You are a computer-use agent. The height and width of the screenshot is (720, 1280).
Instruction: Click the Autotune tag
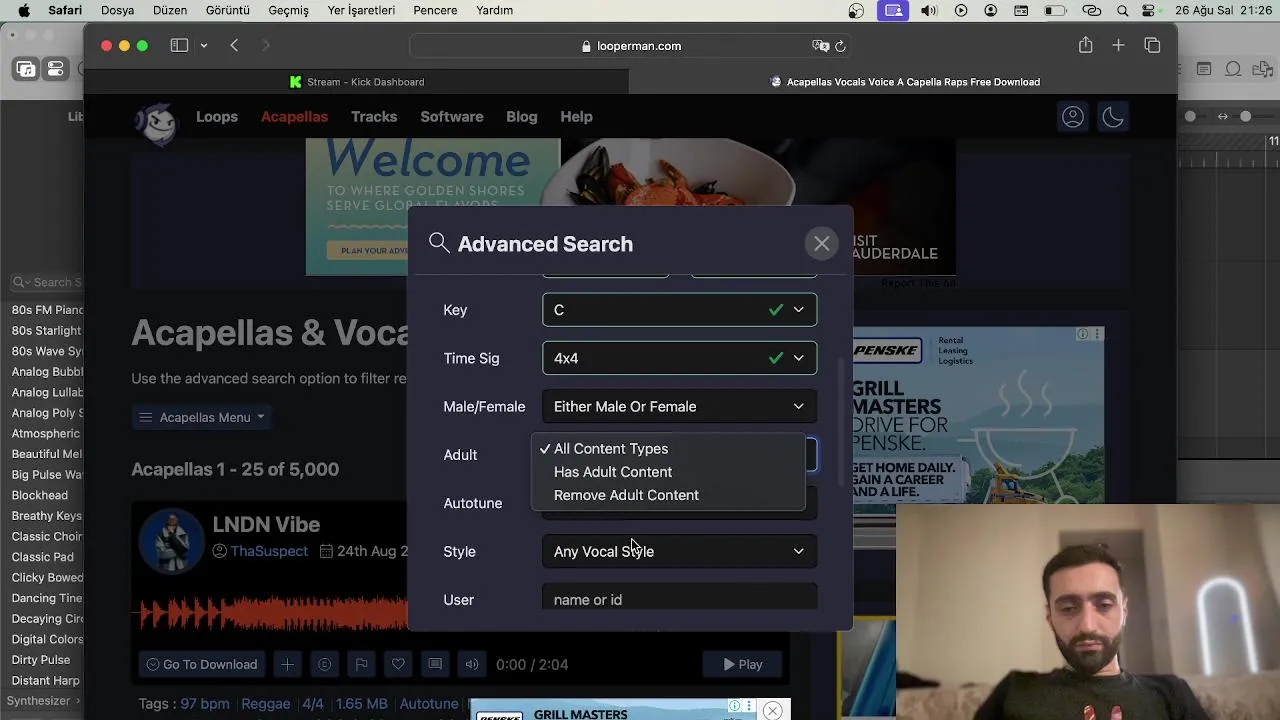click(x=429, y=704)
